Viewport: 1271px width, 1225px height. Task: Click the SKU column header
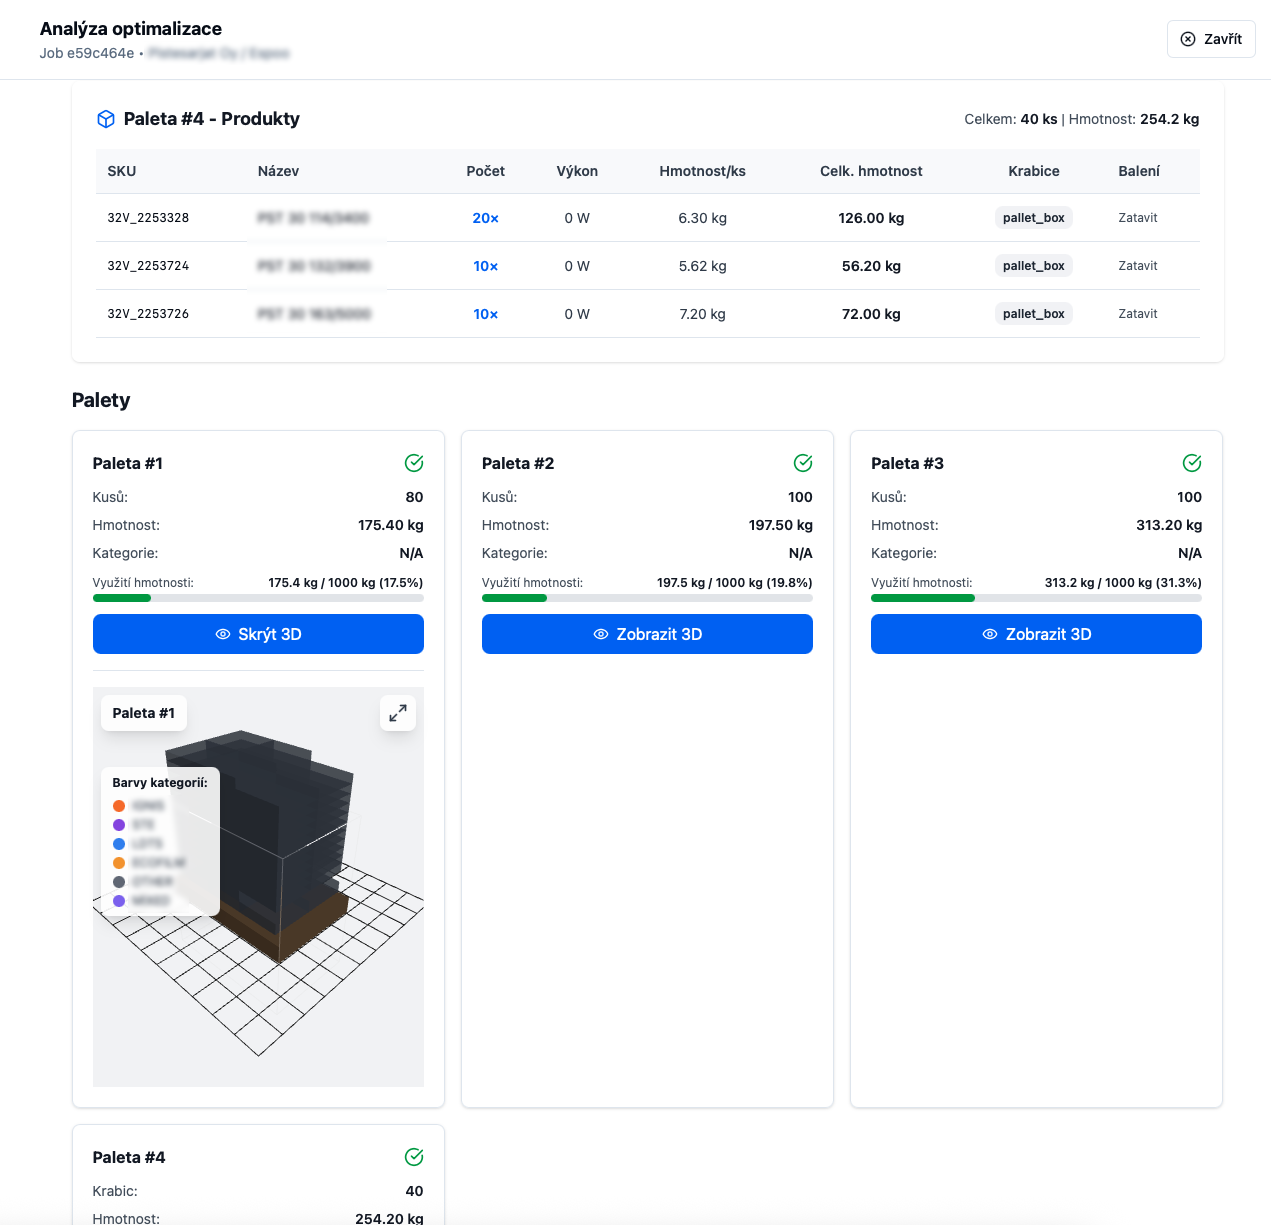(122, 171)
